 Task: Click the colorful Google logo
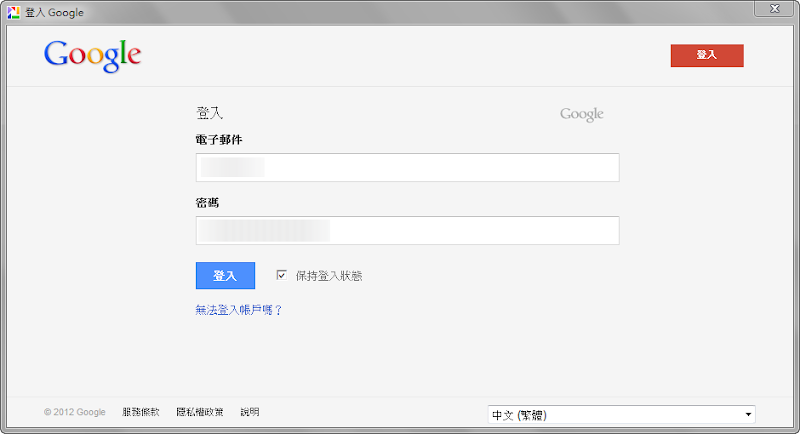coord(92,55)
